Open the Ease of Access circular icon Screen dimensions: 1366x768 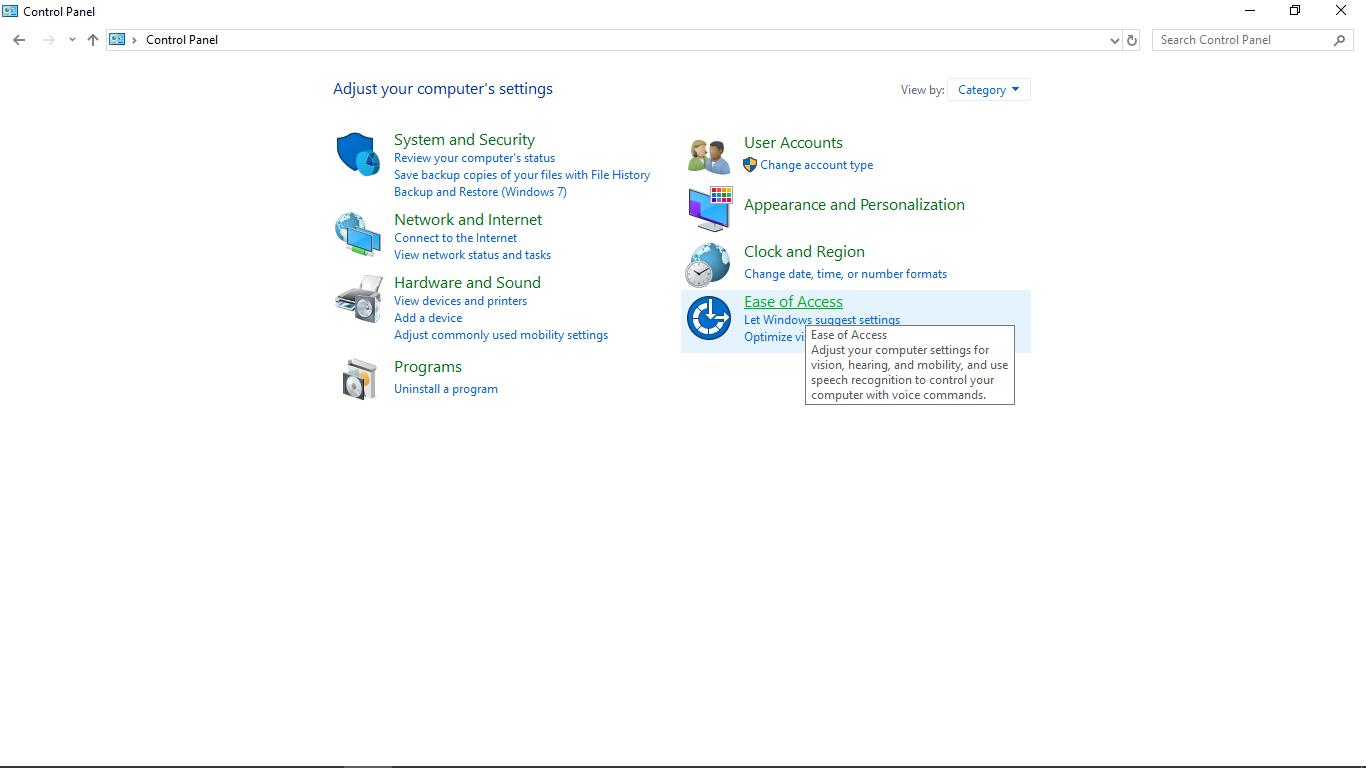click(709, 318)
